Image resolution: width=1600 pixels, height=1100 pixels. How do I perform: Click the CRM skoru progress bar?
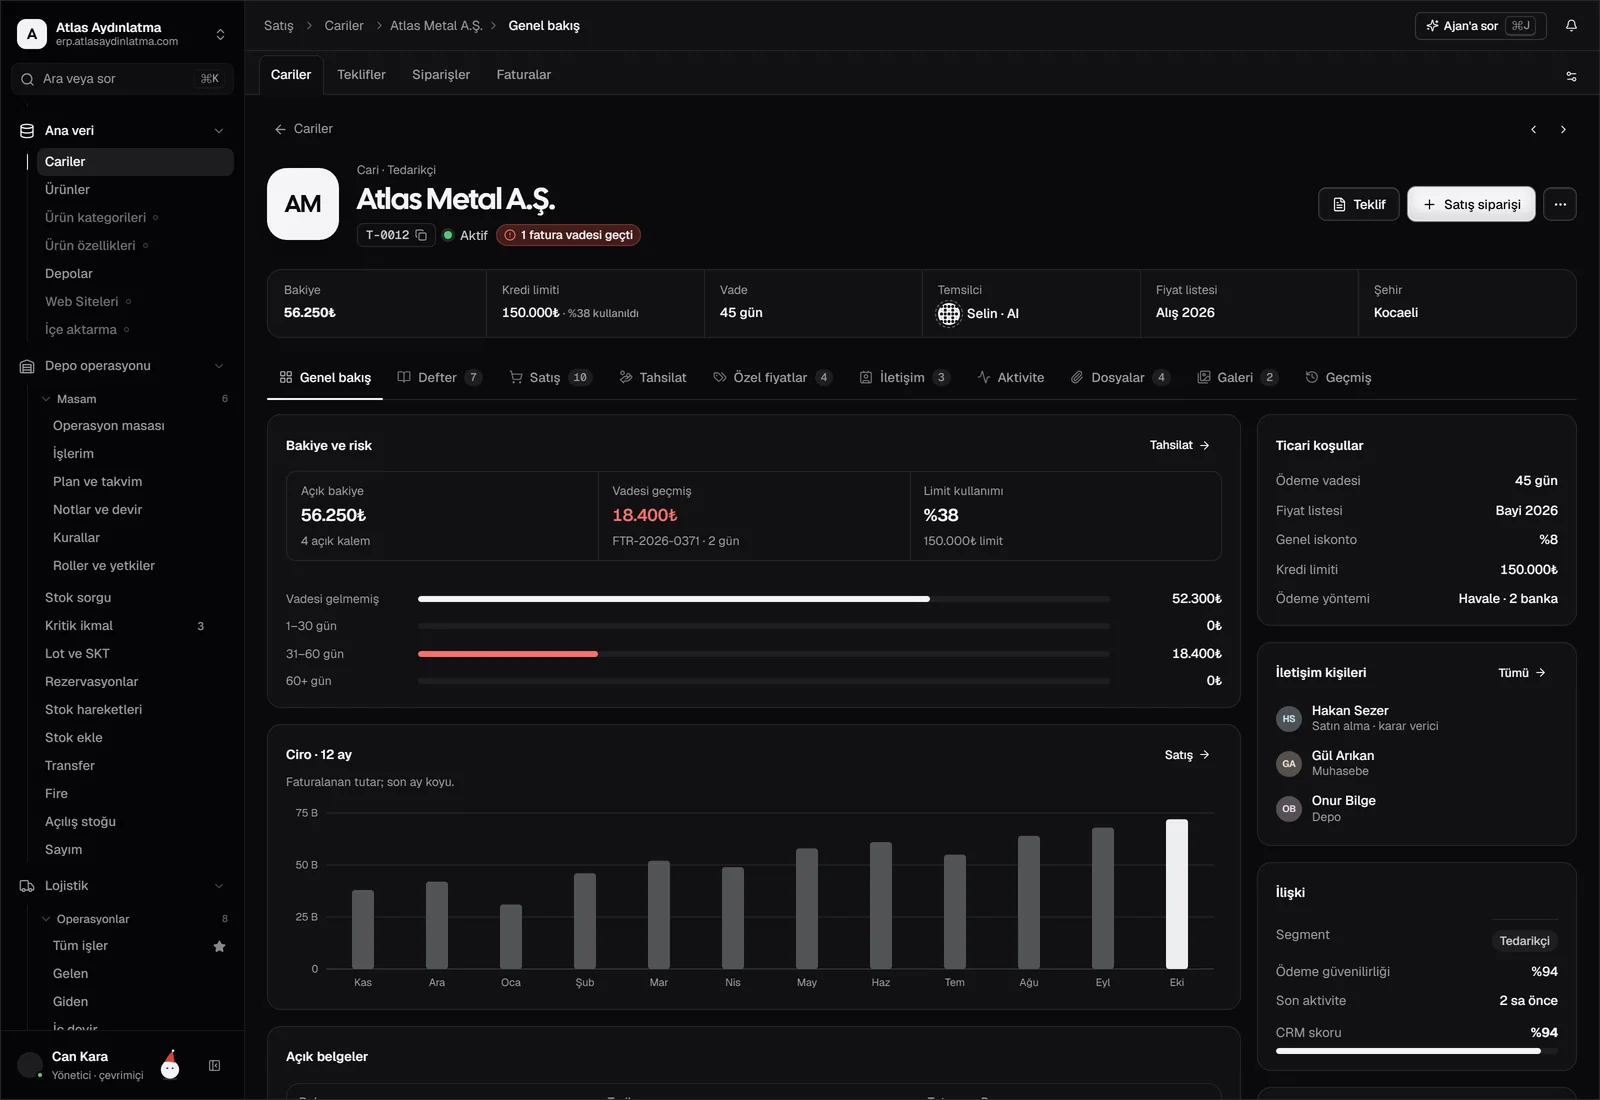pyautogui.click(x=1416, y=1051)
